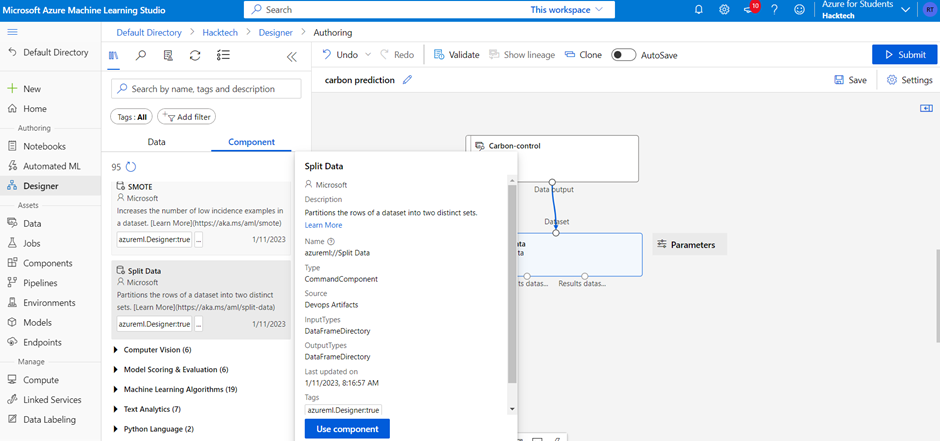Click Clone in the toolbar
This screenshot has height=441, width=940.
(x=583, y=55)
